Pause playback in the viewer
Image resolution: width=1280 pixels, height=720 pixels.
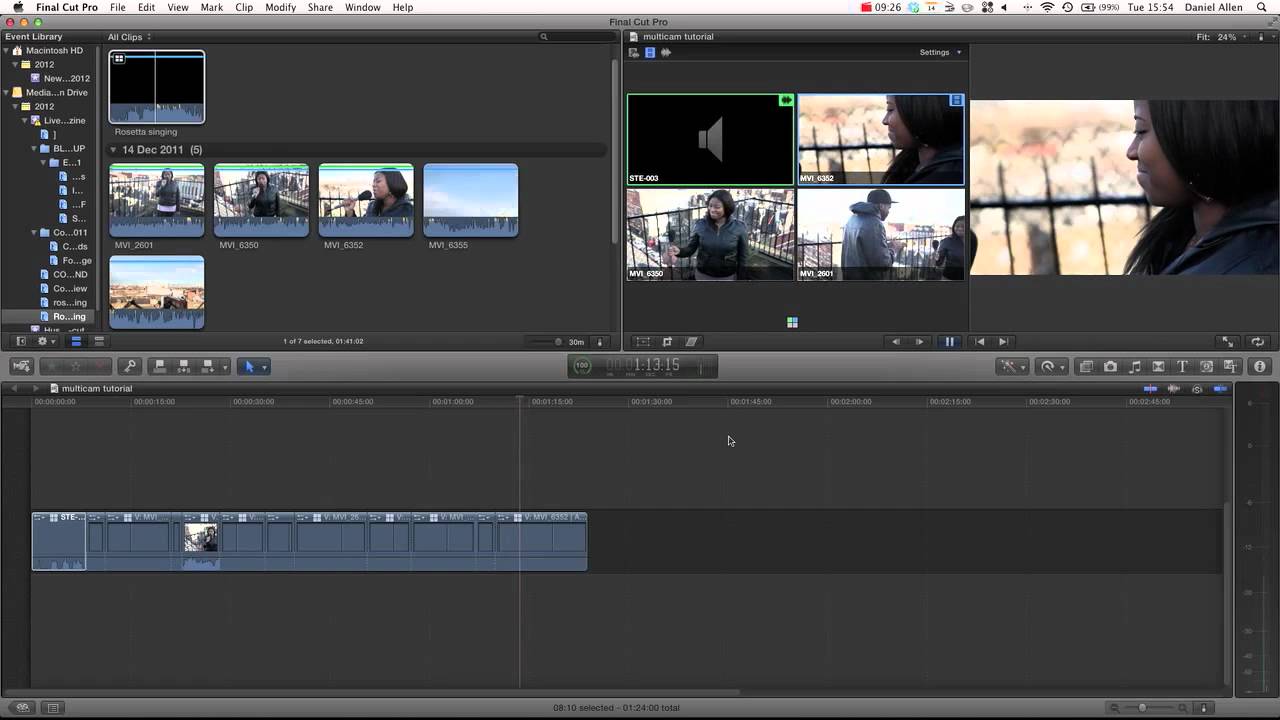click(x=950, y=341)
